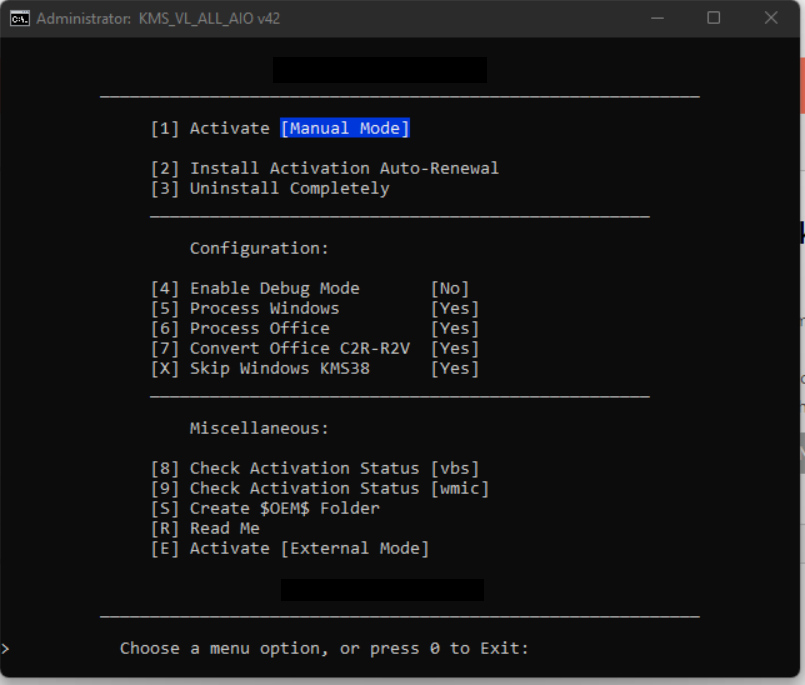Viewport: 805px width, 685px height.
Task: Click '[R] Read Me' line
Action: point(205,528)
